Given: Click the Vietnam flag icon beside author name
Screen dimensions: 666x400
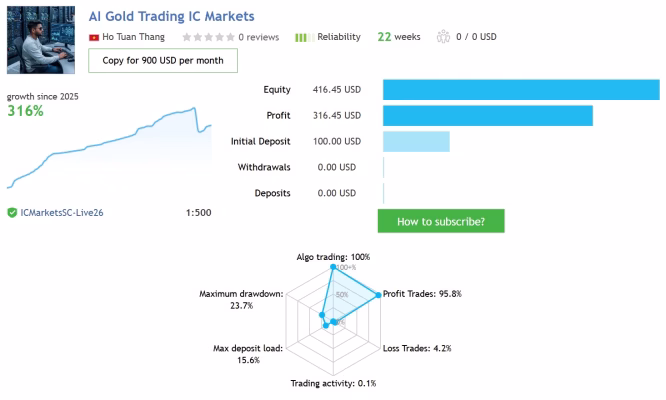Looking at the screenshot, I should (x=94, y=37).
